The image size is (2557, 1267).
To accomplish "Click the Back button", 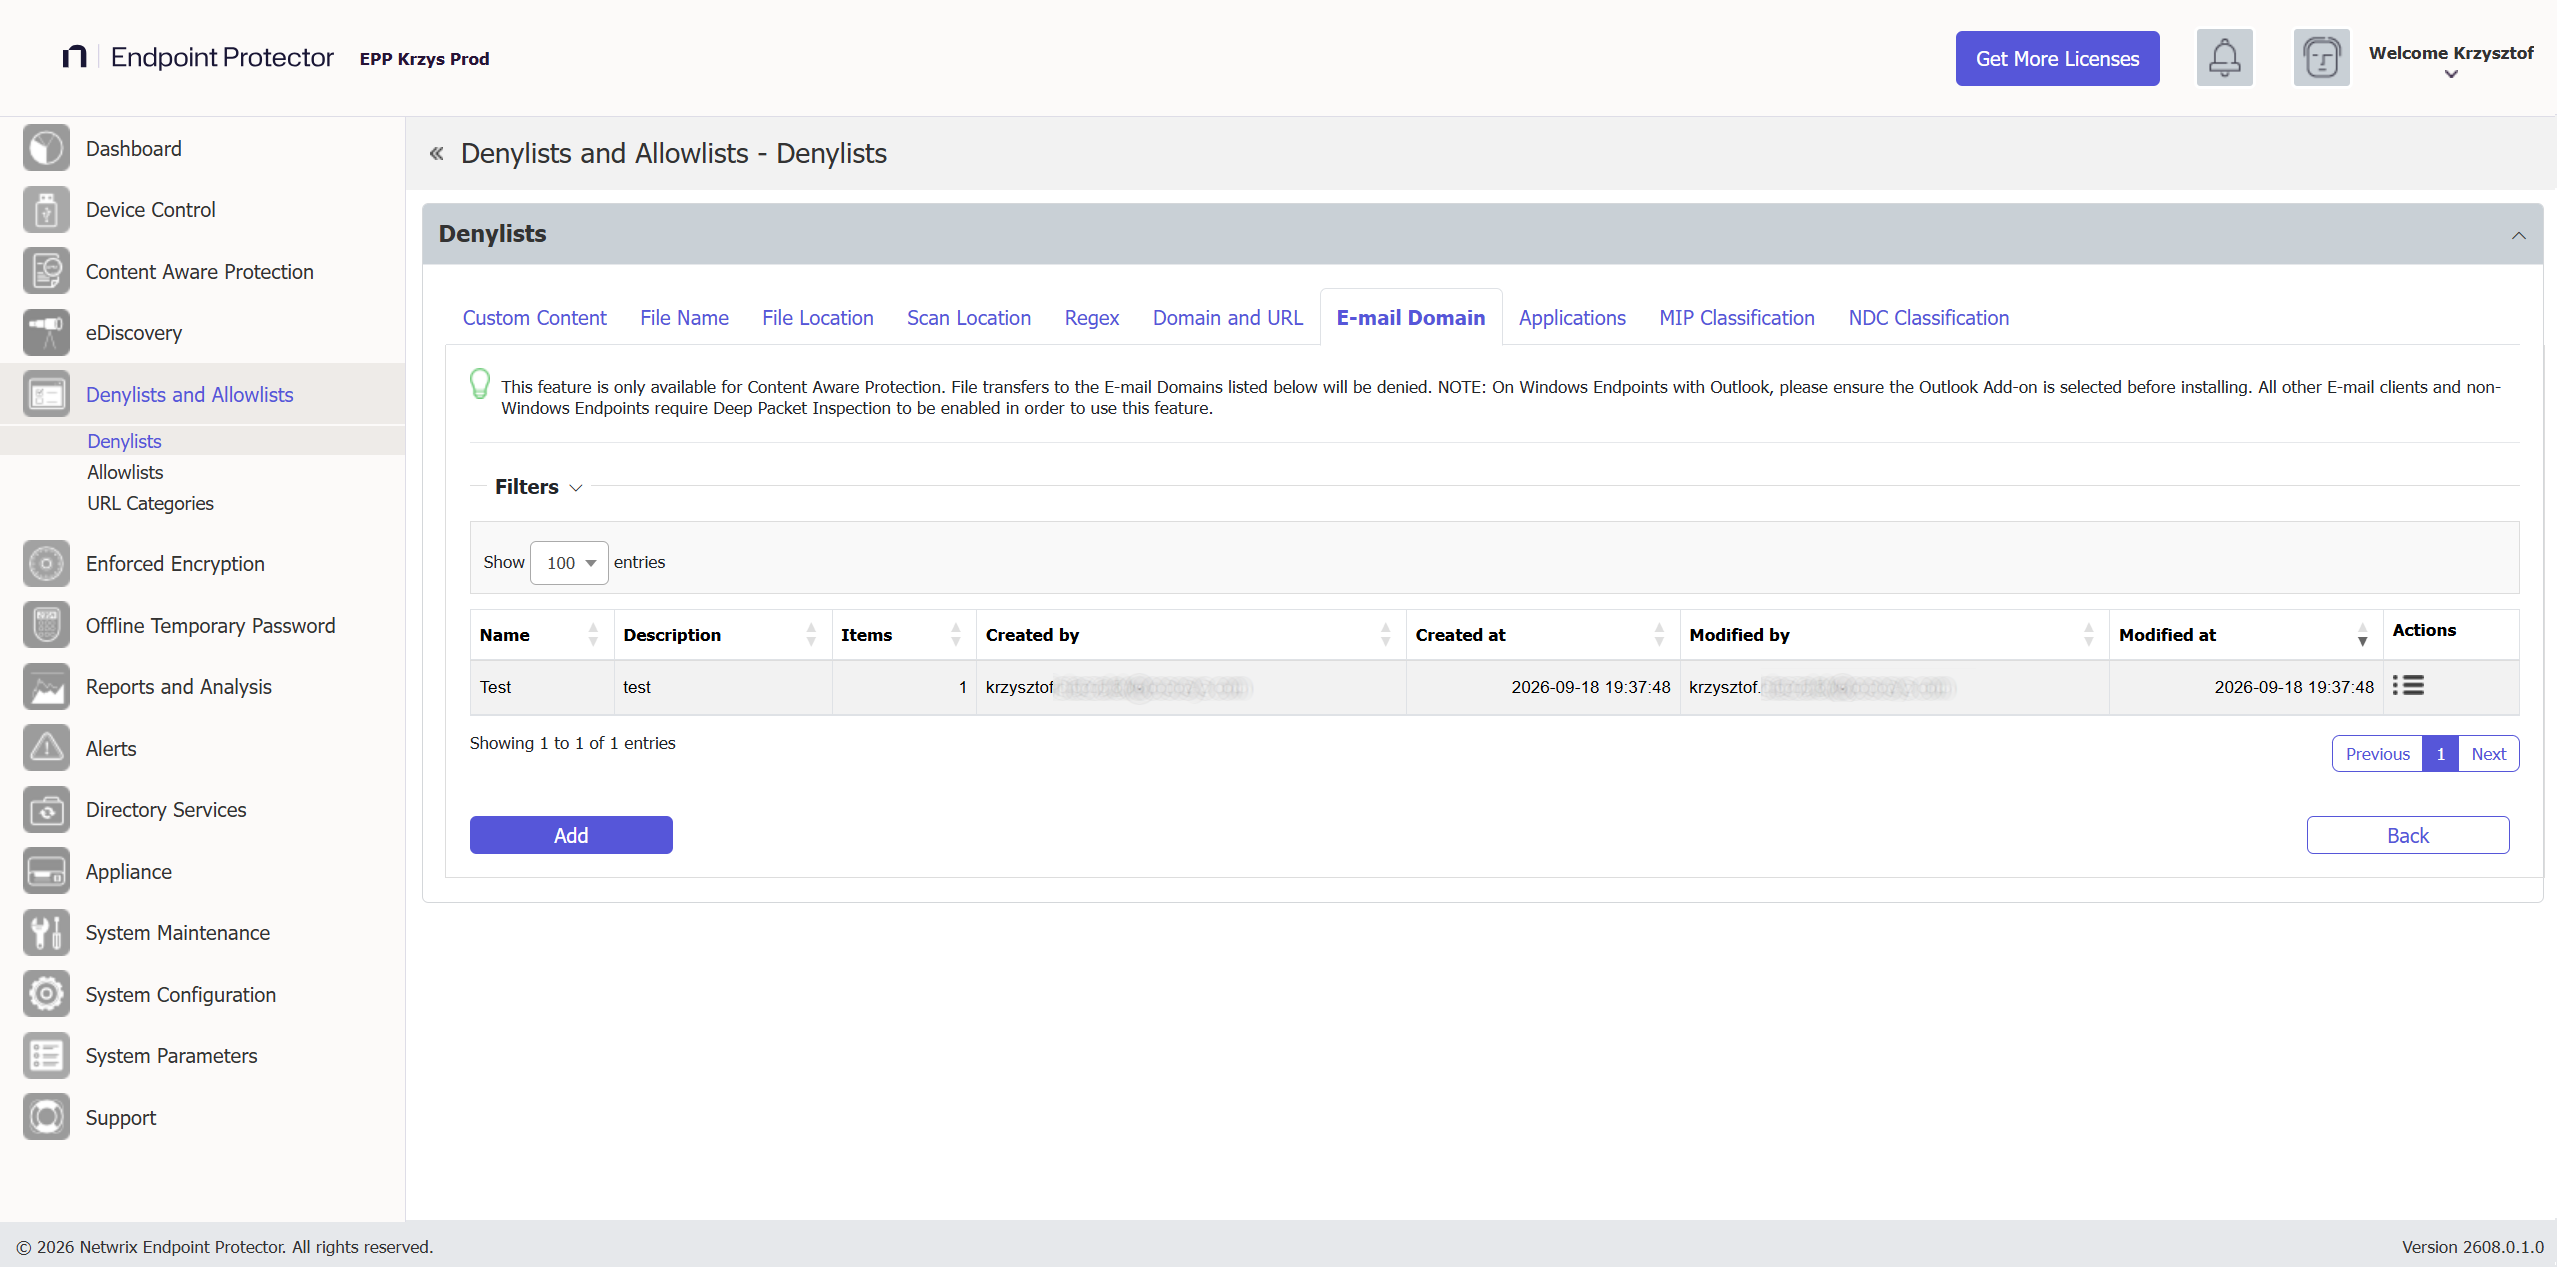I will (2407, 835).
